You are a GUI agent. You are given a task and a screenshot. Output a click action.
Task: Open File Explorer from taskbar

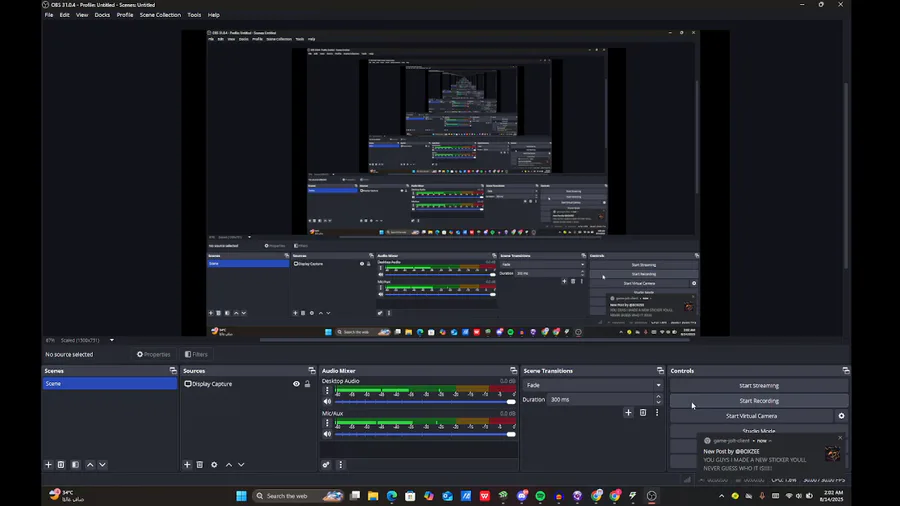tap(373, 496)
